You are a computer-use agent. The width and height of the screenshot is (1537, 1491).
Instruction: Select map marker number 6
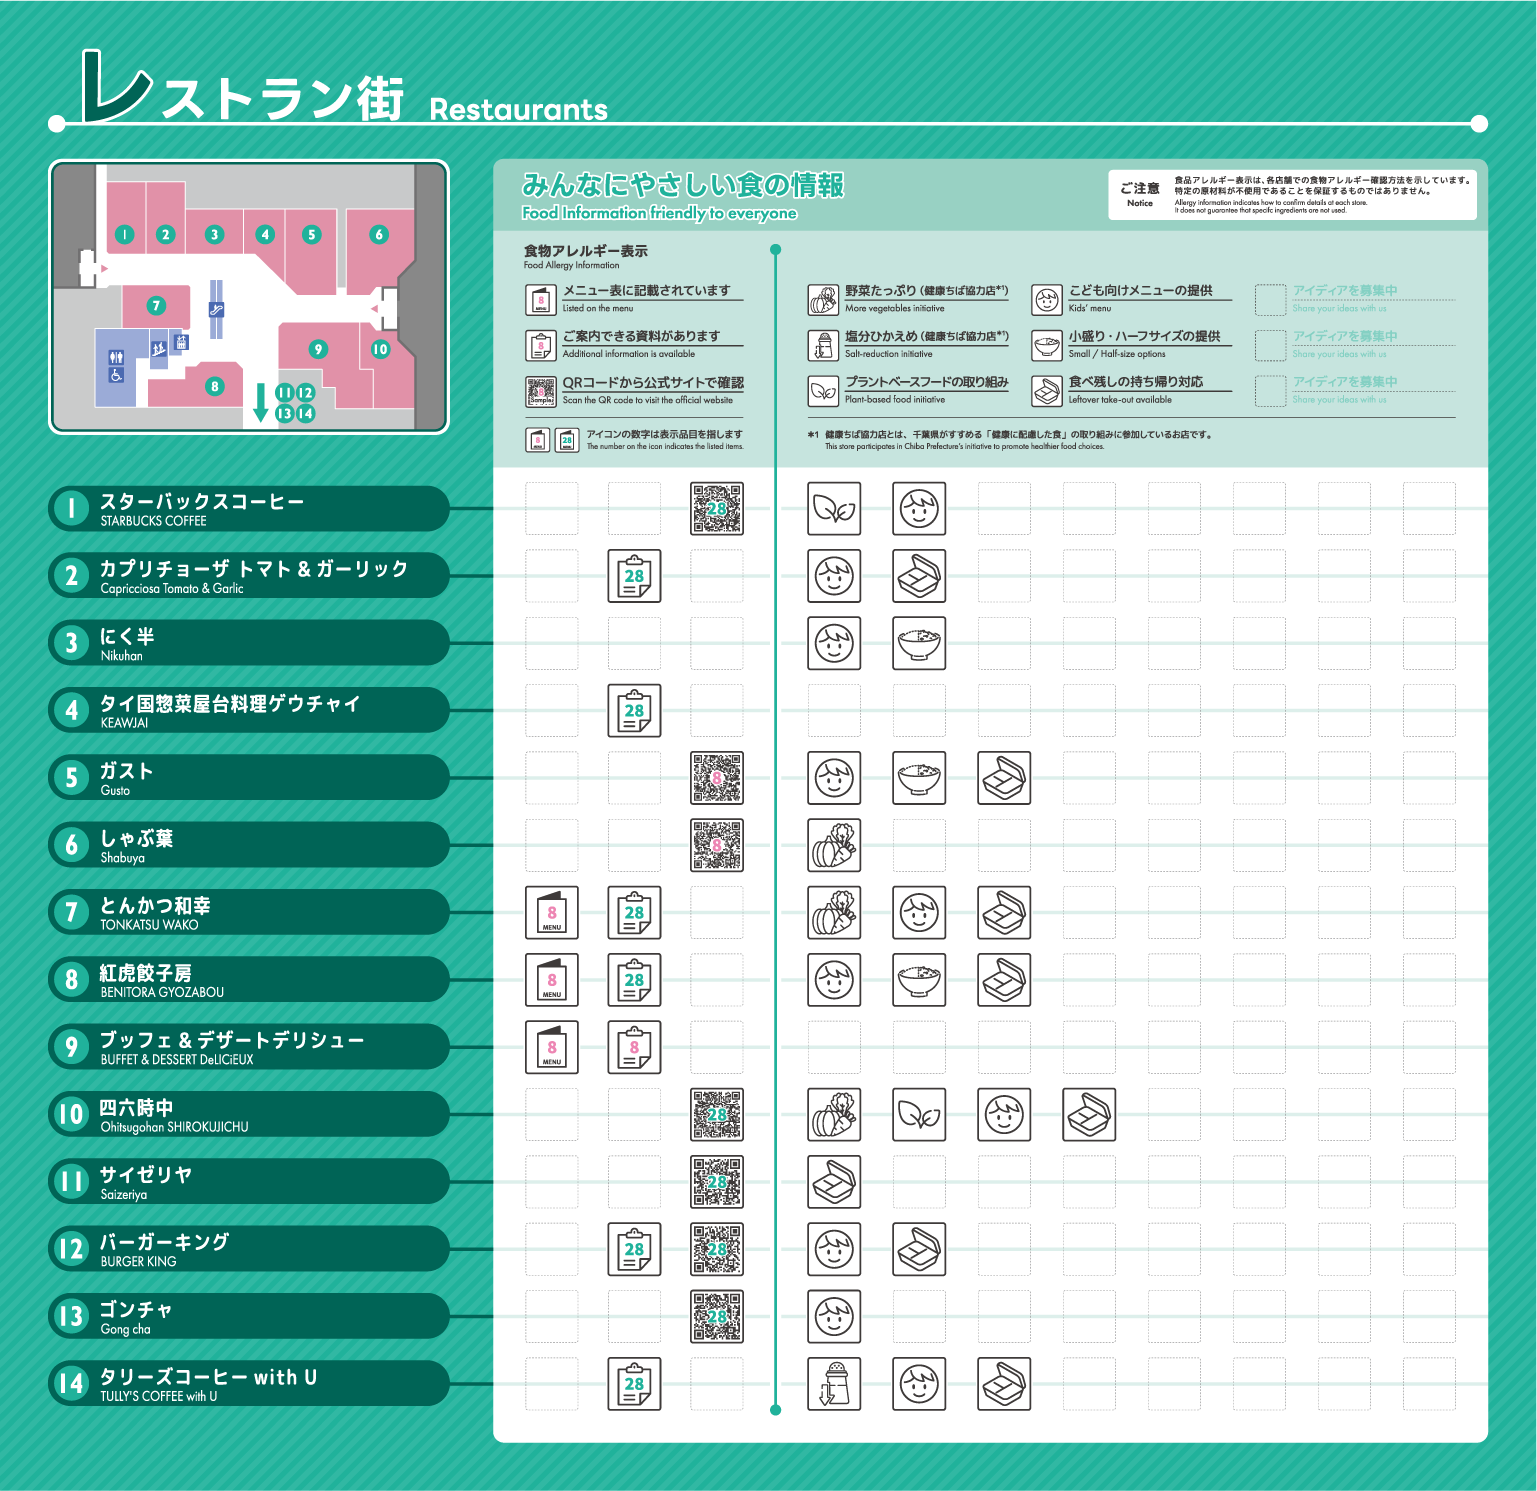click(x=378, y=235)
